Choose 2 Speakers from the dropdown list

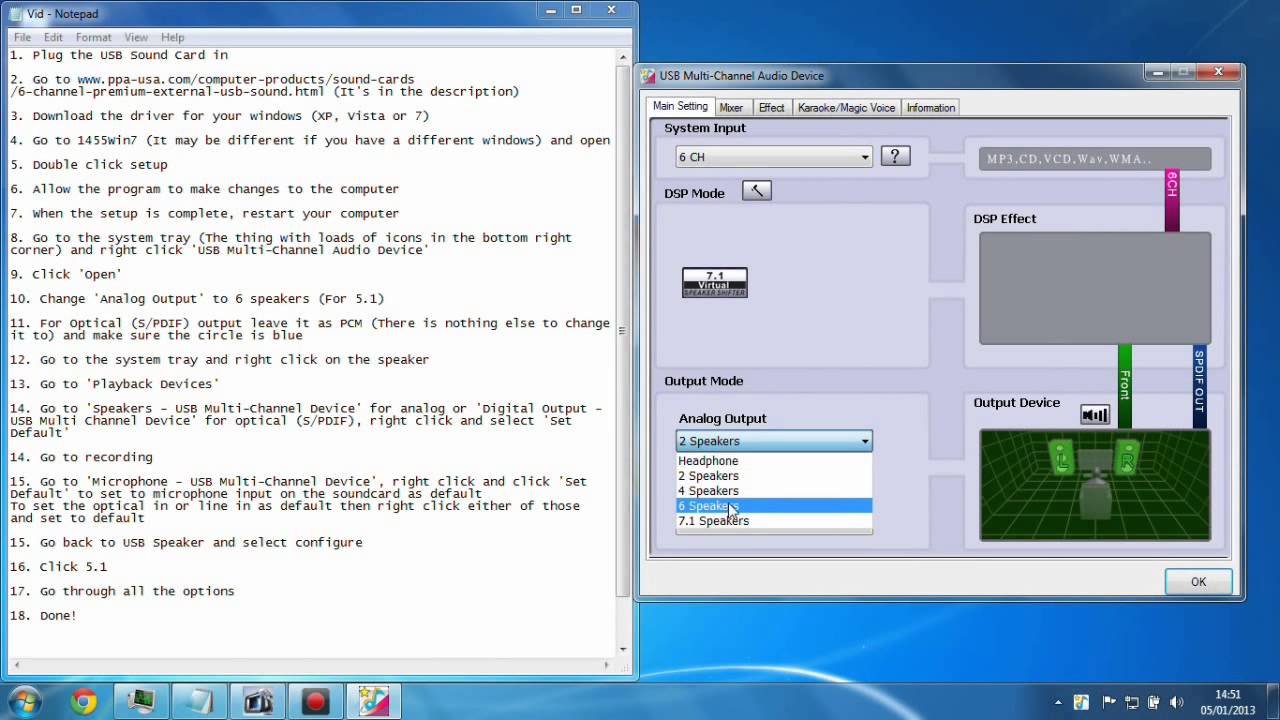(x=774, y=476)
